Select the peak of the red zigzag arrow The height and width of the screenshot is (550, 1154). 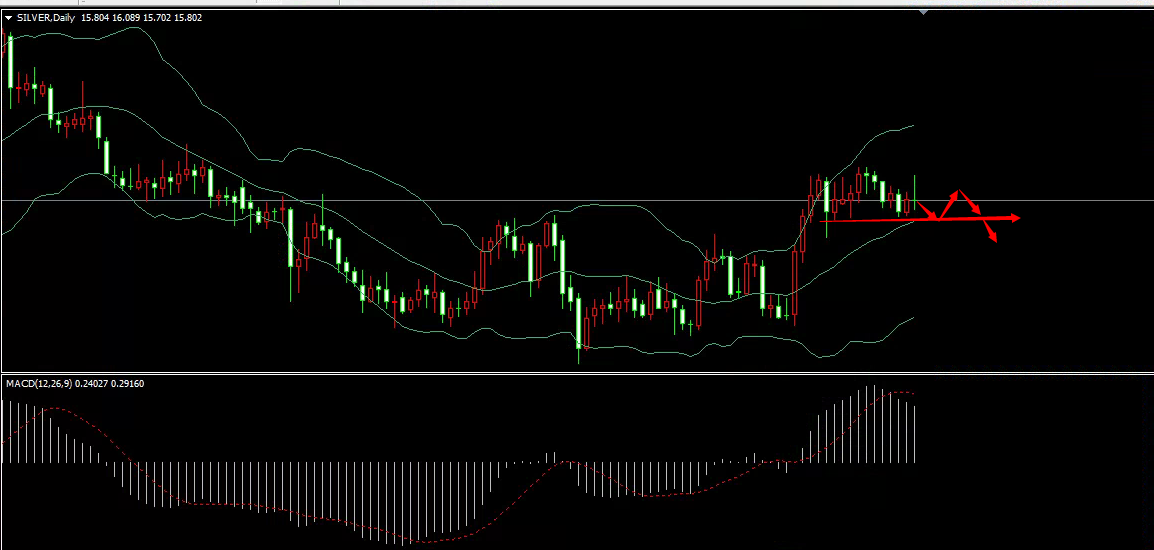click(x=958, y=191)
